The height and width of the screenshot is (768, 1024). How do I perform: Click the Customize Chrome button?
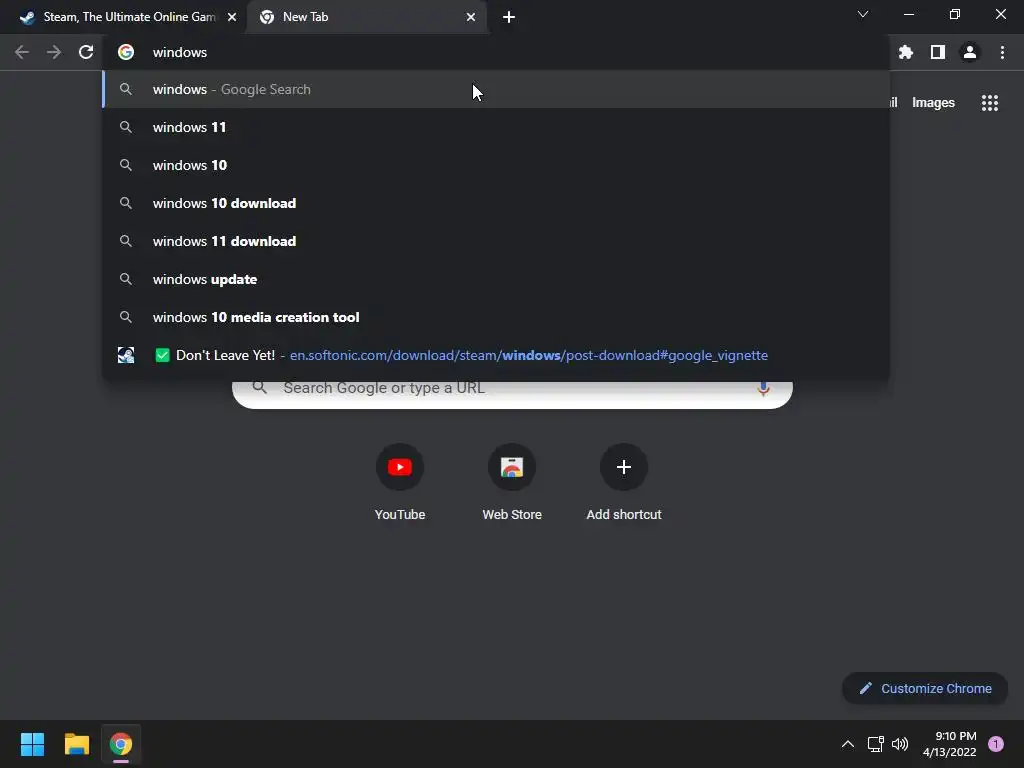point(925,688)
